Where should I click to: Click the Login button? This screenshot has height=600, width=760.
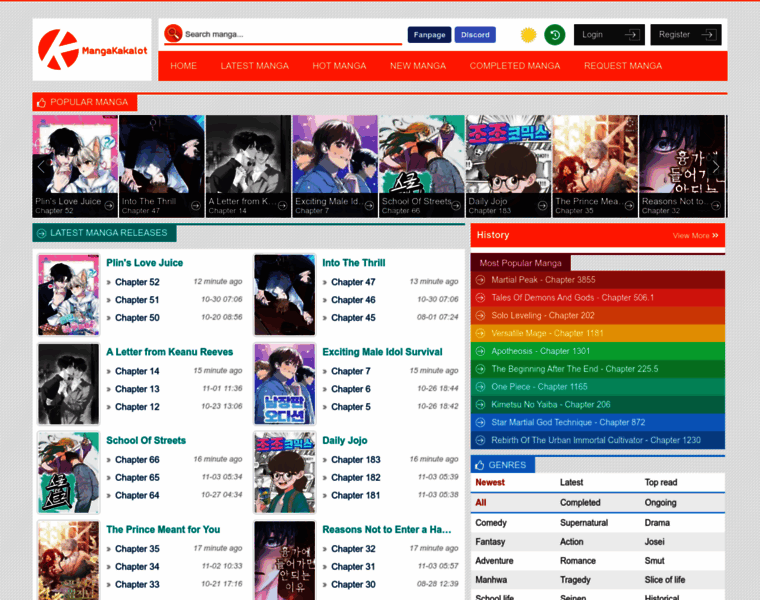609,35
